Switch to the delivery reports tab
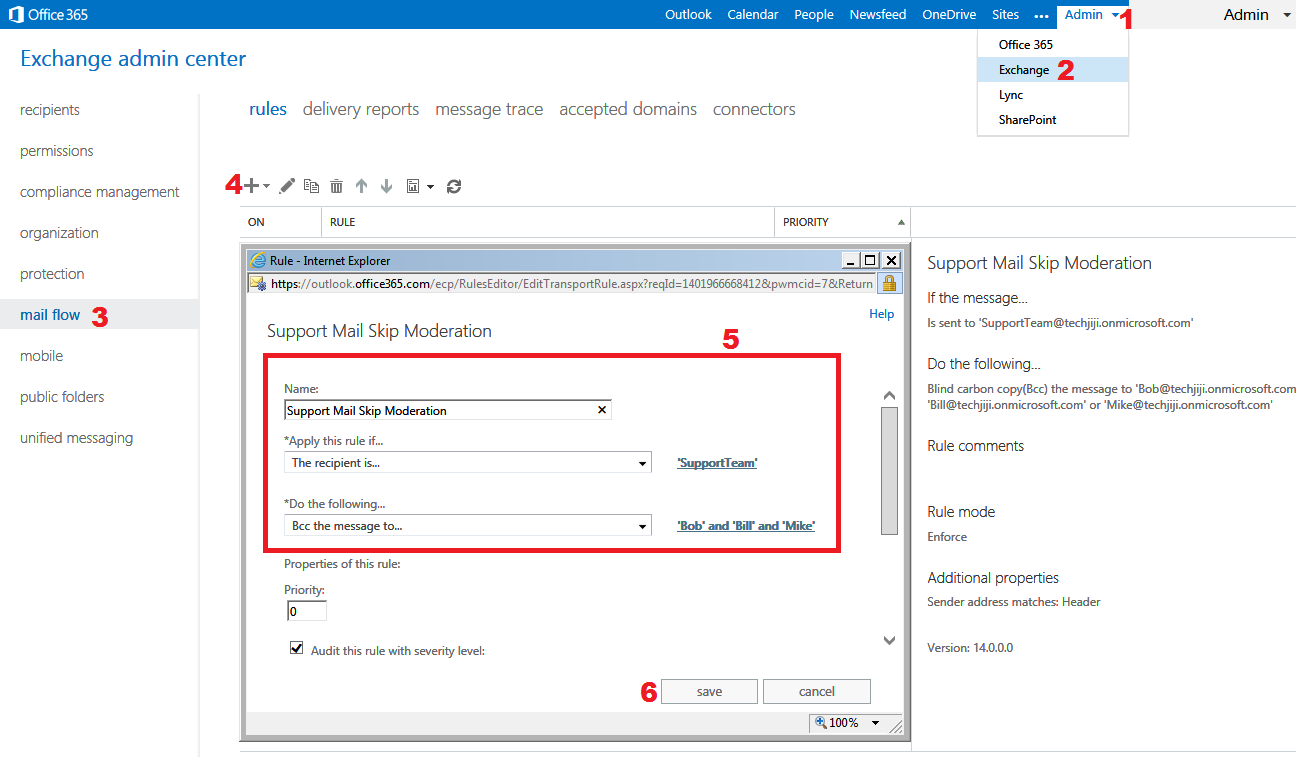Image resolution: width=1296 pixels, height=757 pixels. (x=360, y=109)
